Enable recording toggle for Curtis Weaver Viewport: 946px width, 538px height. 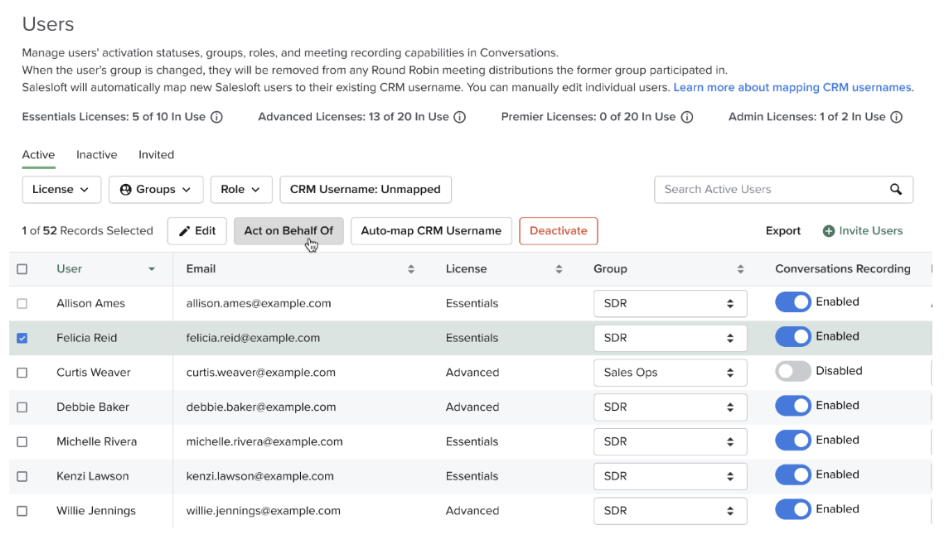pos(793,371)
